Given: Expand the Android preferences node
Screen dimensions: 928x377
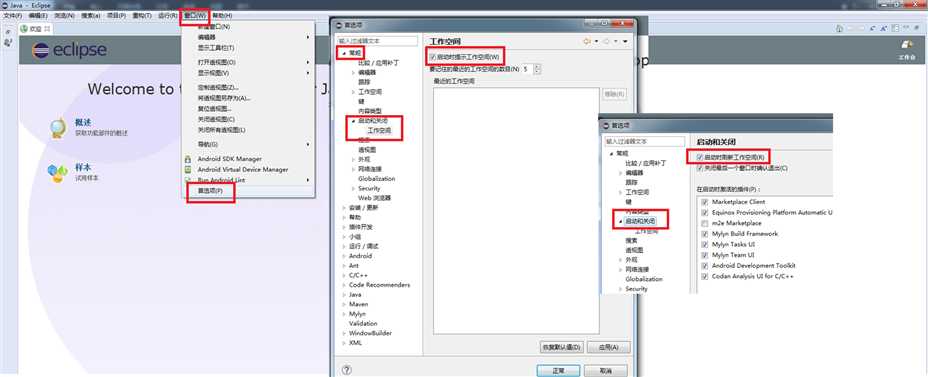Looking at the screenshot, I should 344,256.
